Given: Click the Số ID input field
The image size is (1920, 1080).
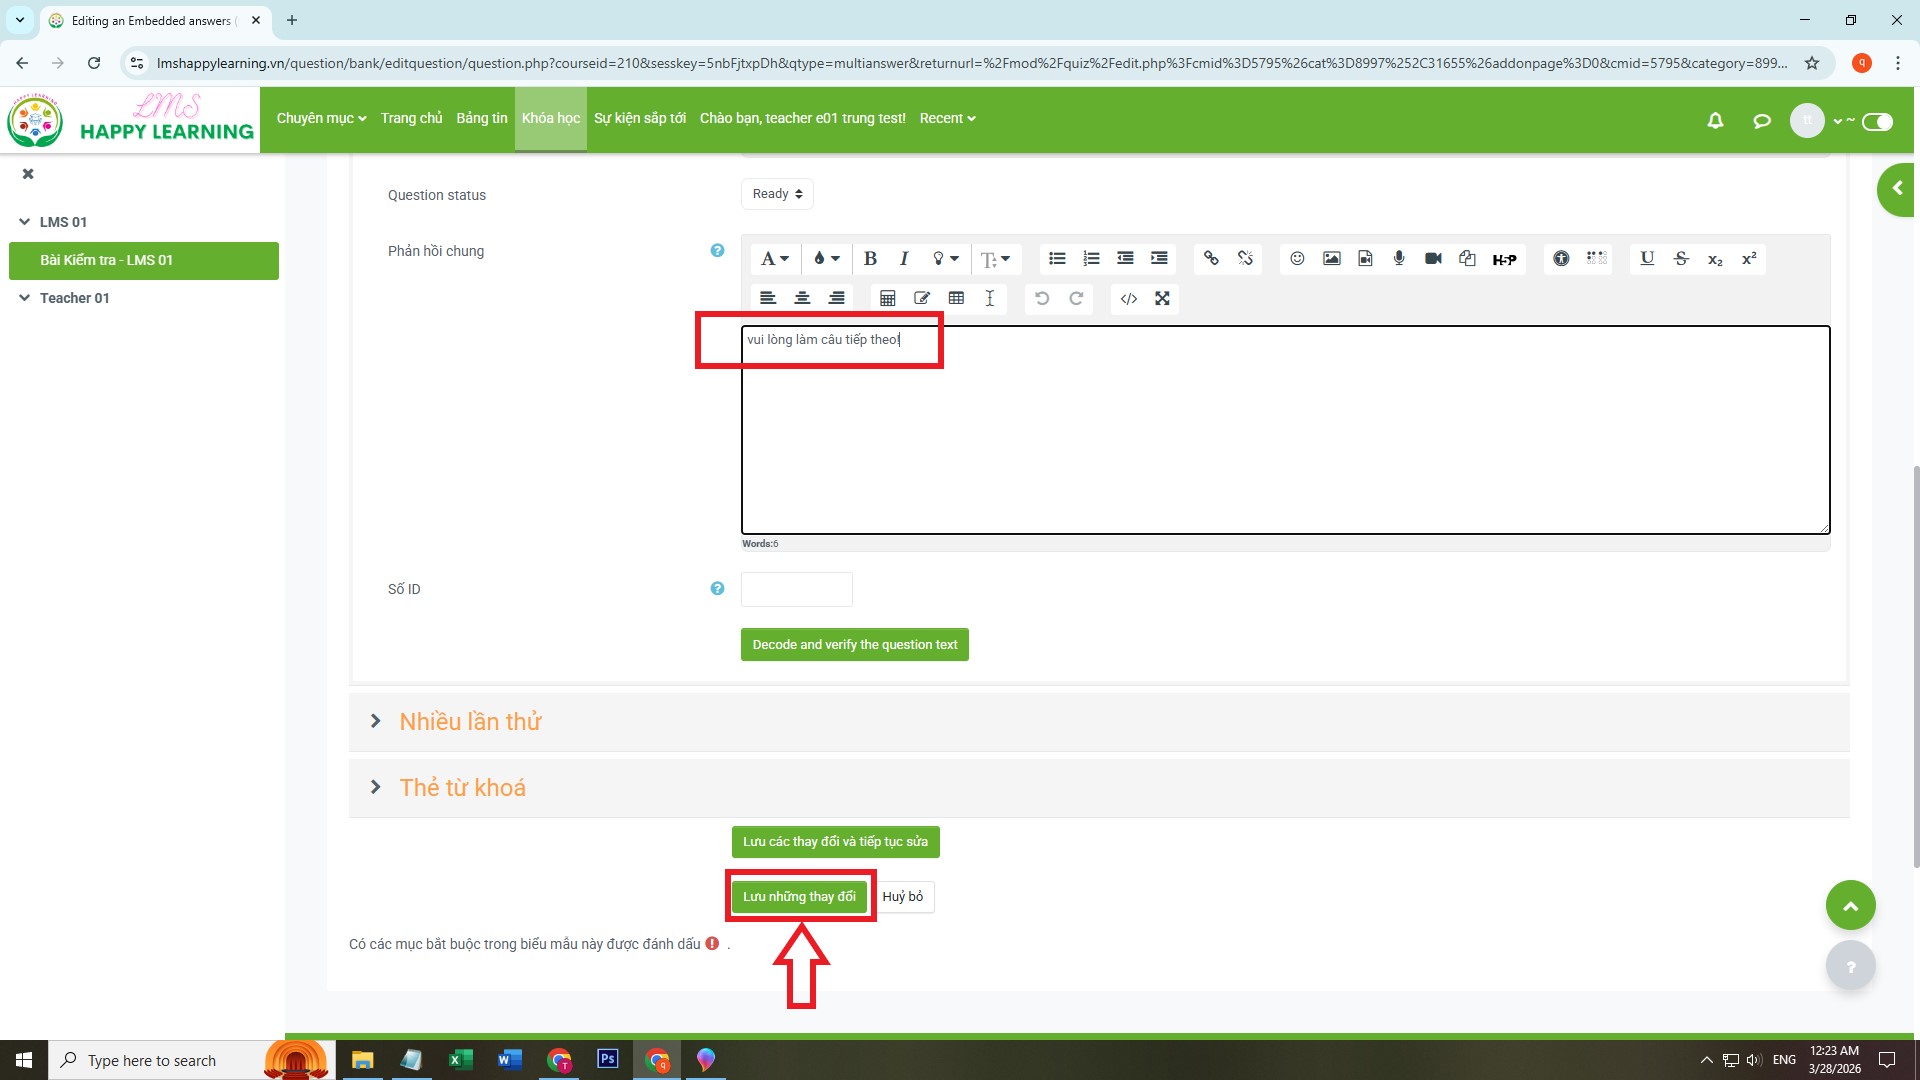Looking at the screenshot, I should click(x=796, y=590).
